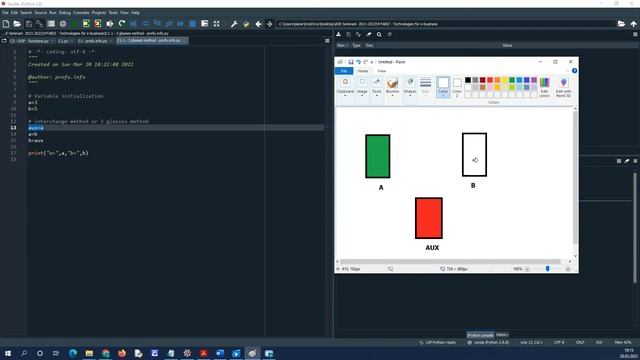This screenshot has width=640, height=360.
Task: Open the Clipboard dropdown in Paint
Action: click(x=345, y=86)
